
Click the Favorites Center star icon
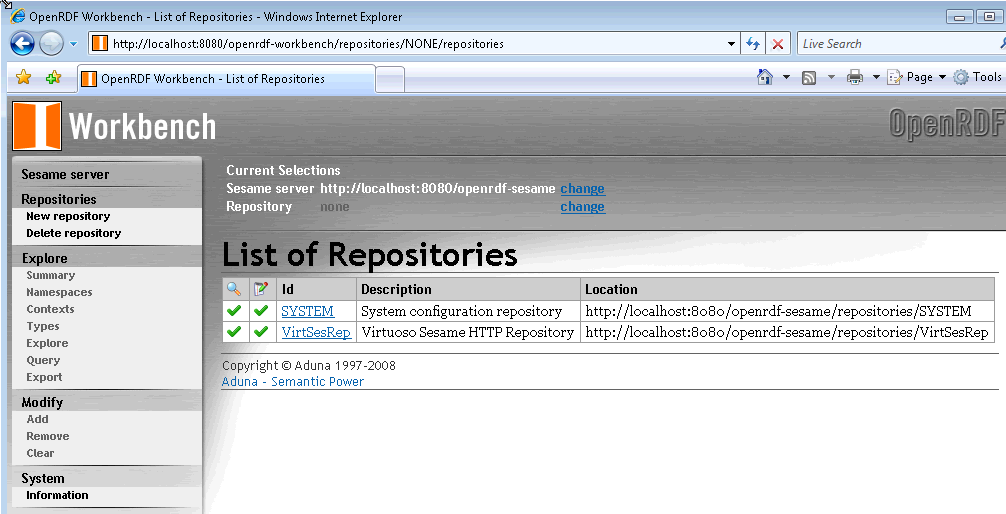click(24, 78)
